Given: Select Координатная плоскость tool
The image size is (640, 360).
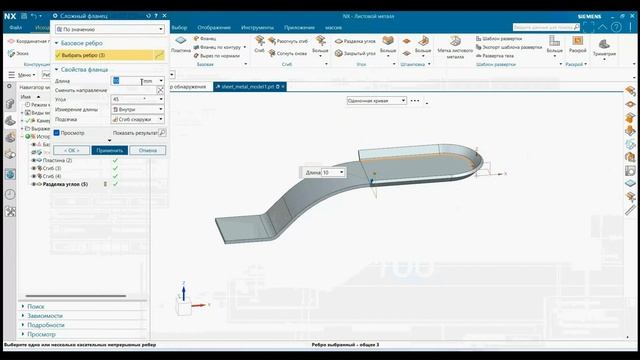Looking at the screenshot, I should coord(29,41).
